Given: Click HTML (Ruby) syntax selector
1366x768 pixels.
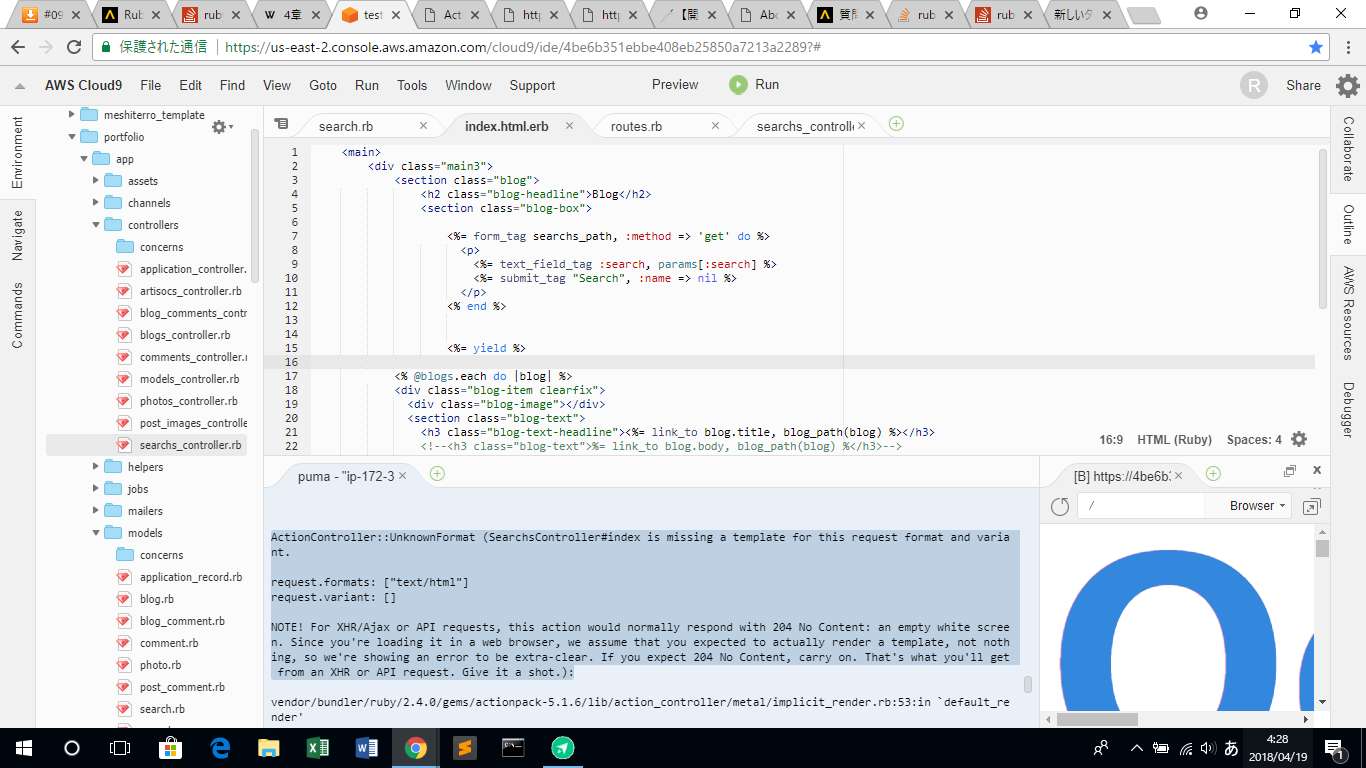Looking at the screenshot, I should pos(1174,440).
